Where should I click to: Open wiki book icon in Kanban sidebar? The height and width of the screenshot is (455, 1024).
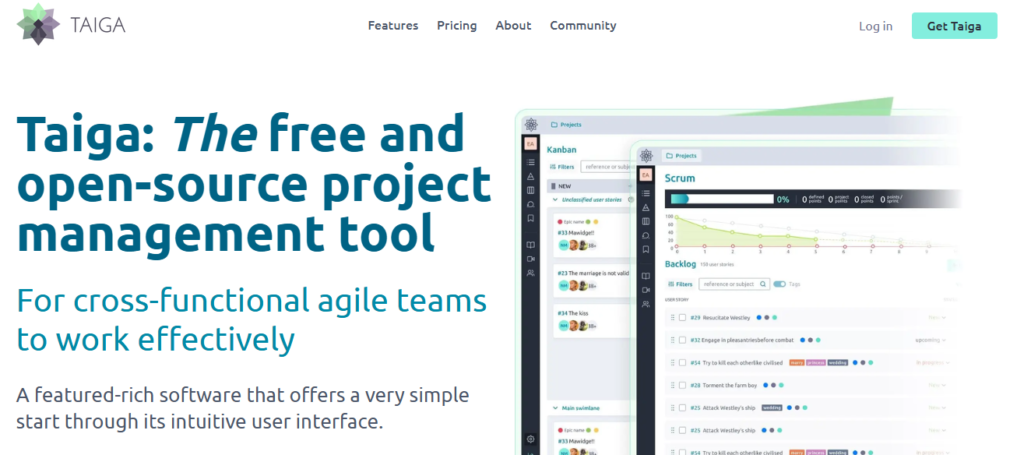pyautogui.click(x=531, y=245)
